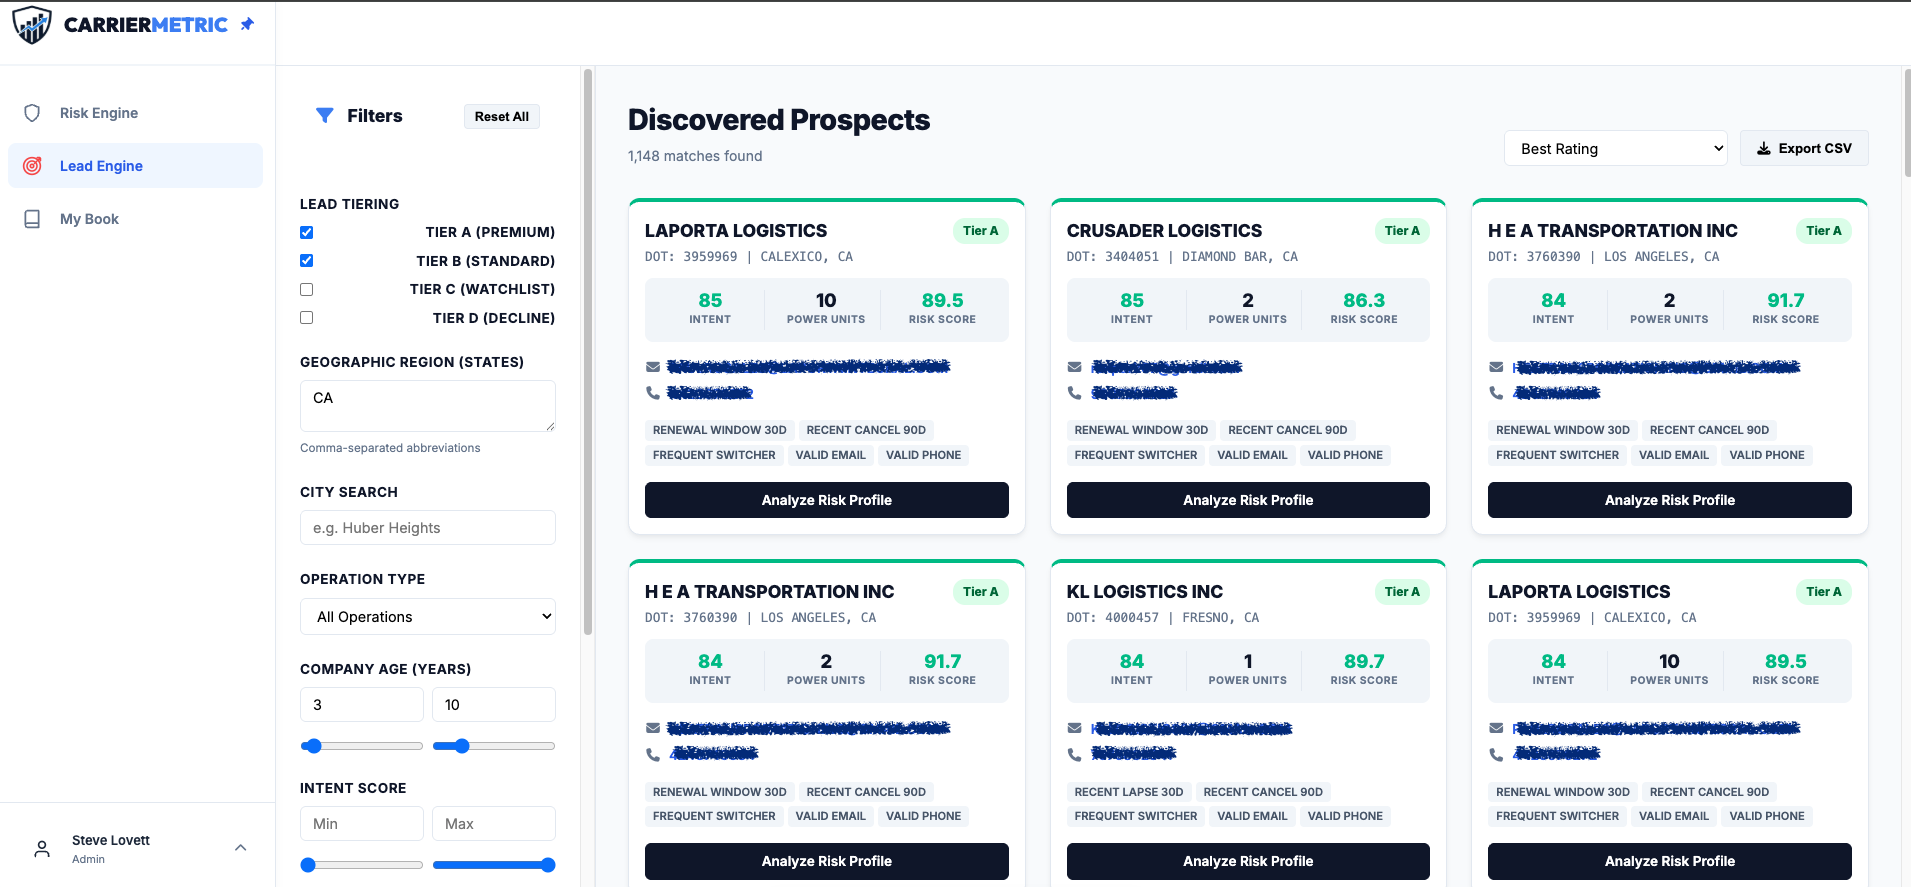The width and height of the screenshot is (1911, 887).
Task: Uncheck Tier A (Premium) checkbox
Action: 307,232
